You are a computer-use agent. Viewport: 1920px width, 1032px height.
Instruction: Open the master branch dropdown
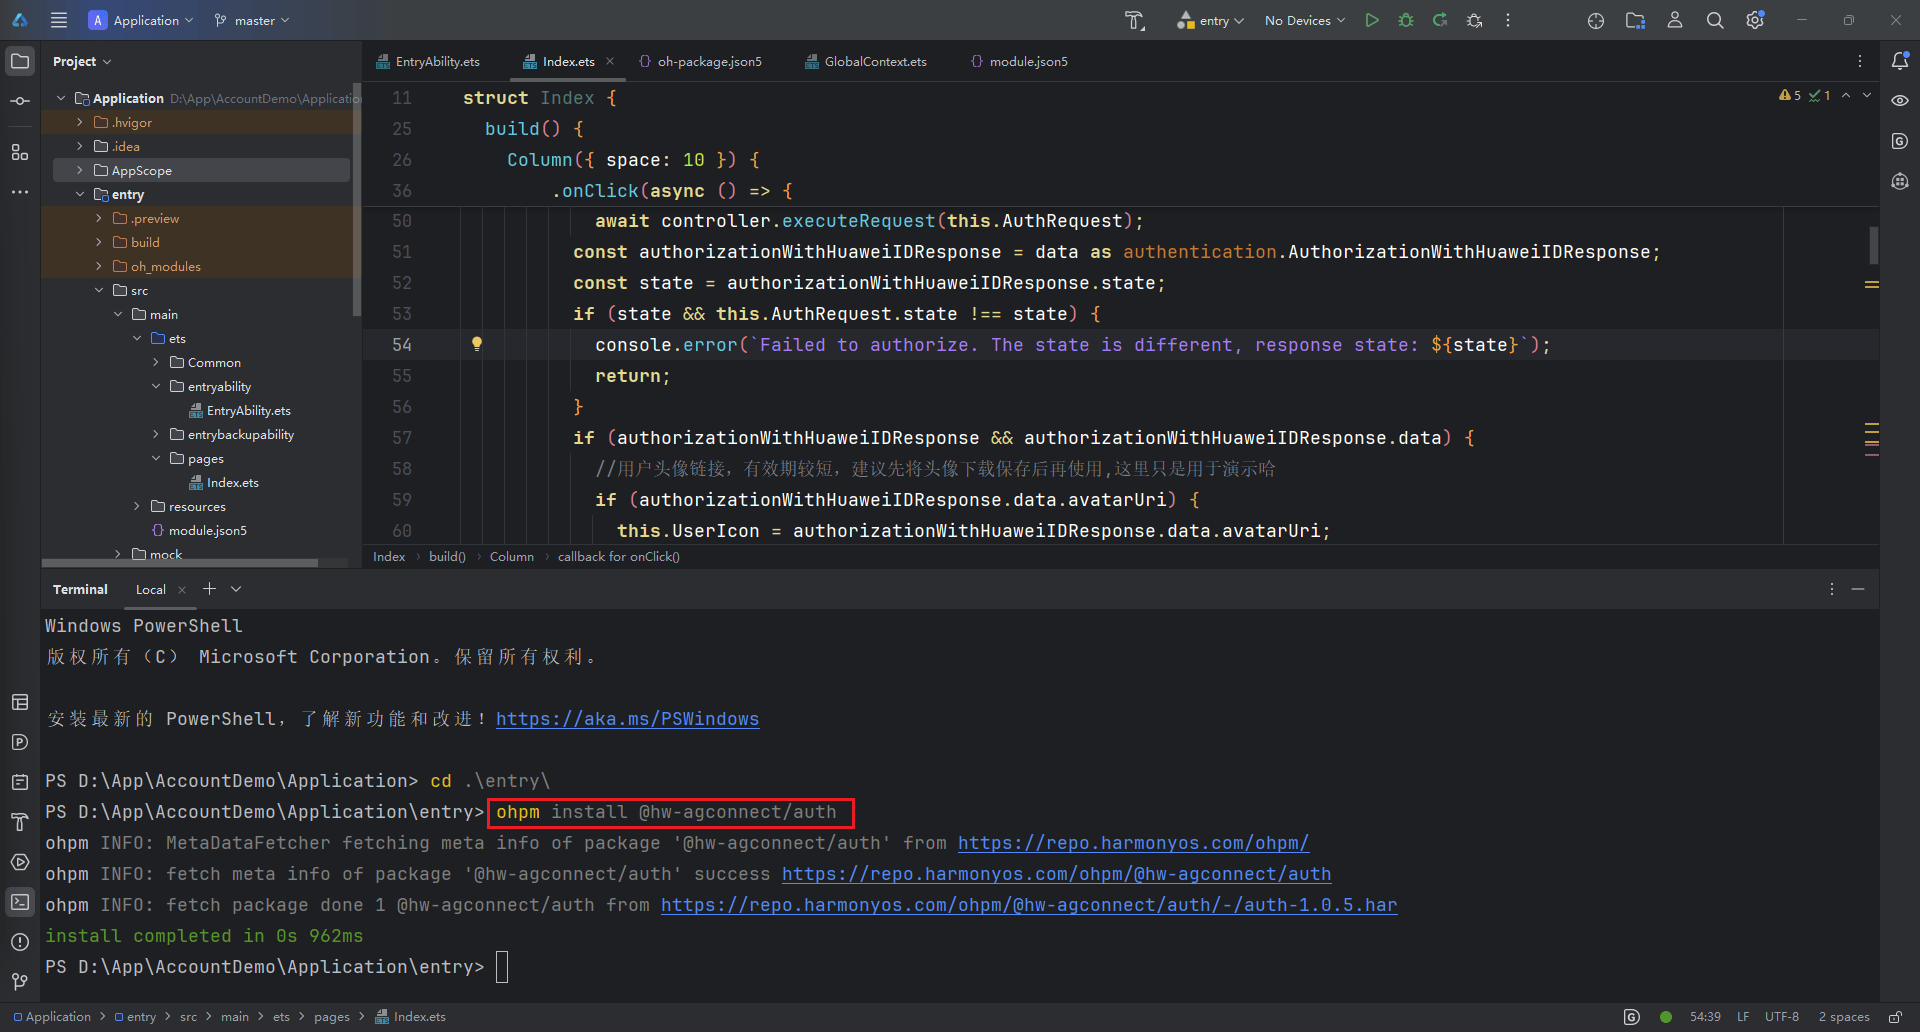point(253,20)
